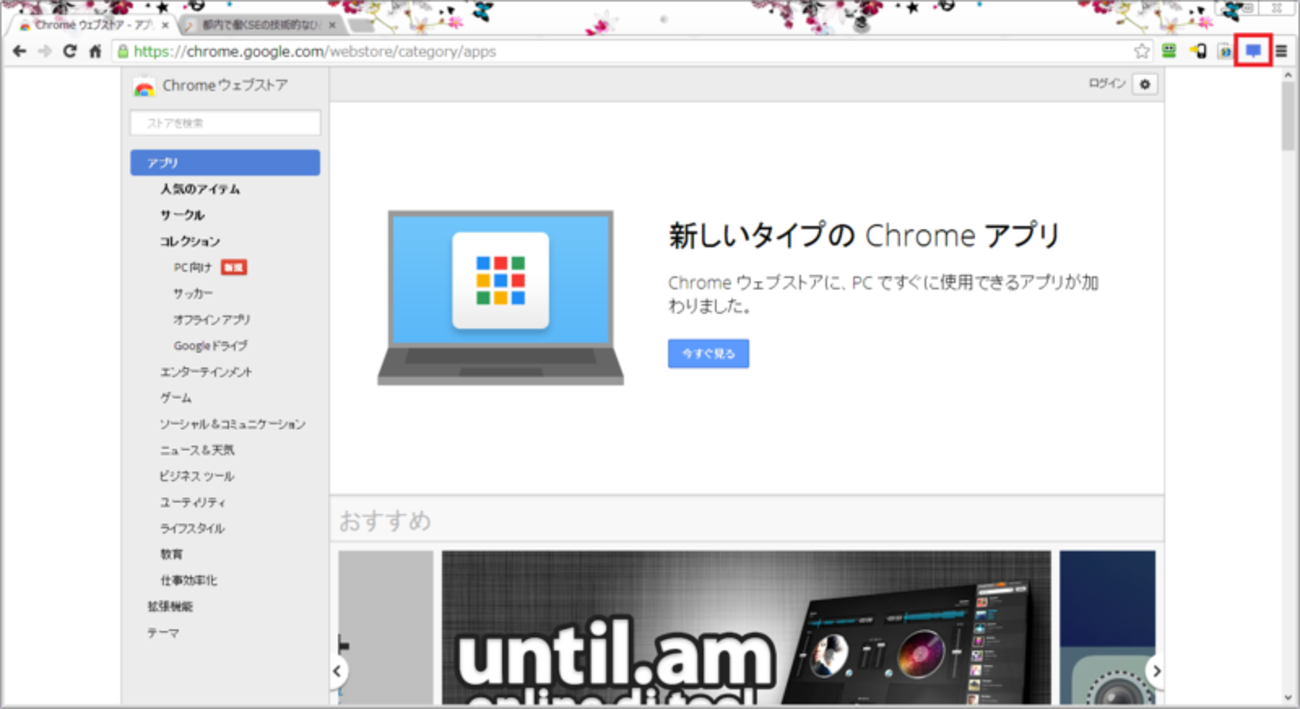The width and height of the screenshot is (1300, 709).
Task: Click the browser Back arrow
Action: 19,51
